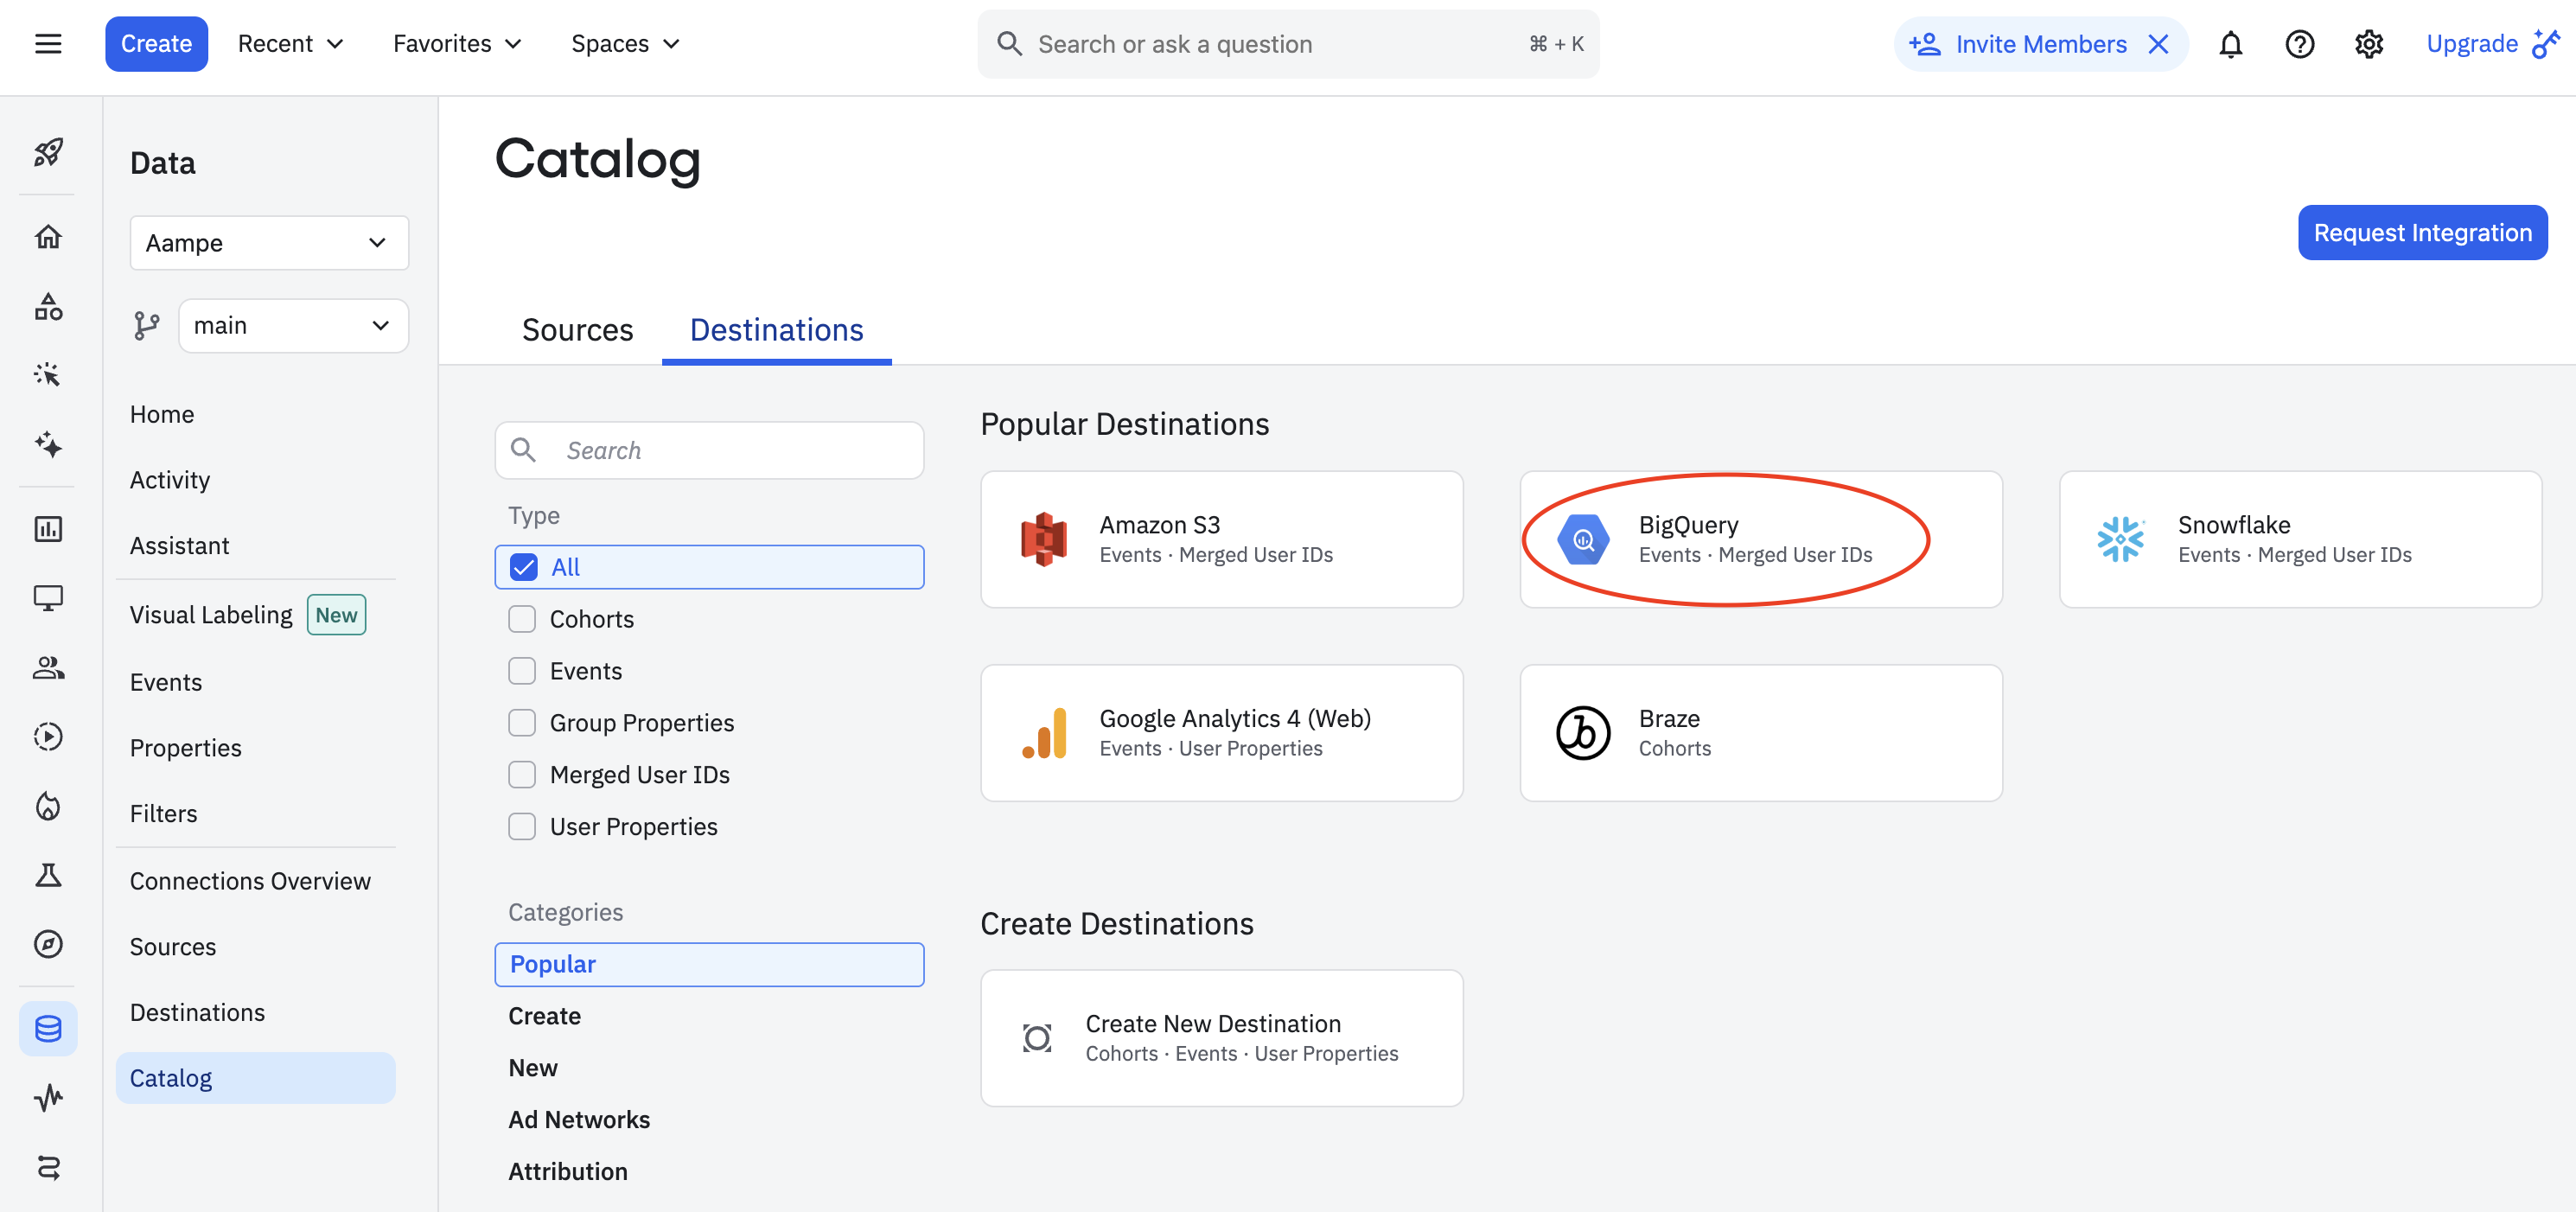The height and width of the screenshot is (1212, 2576).
Task: Open the settings gear icon
Action: tap(2368, 43)
